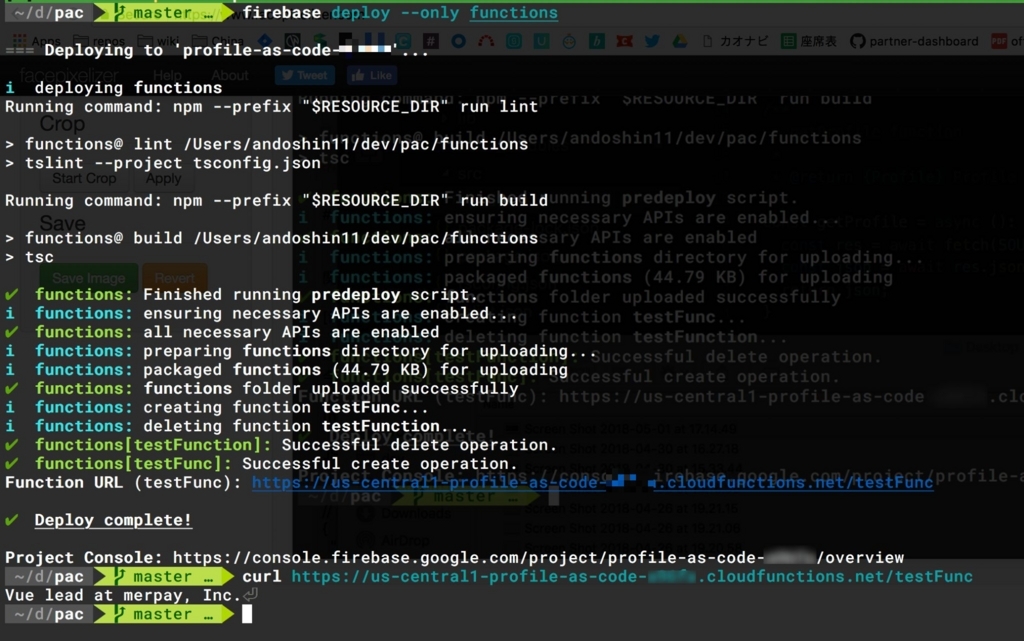Click the Tweet button behind the terminal
The image size is (1024, 641).
[304, 76]
